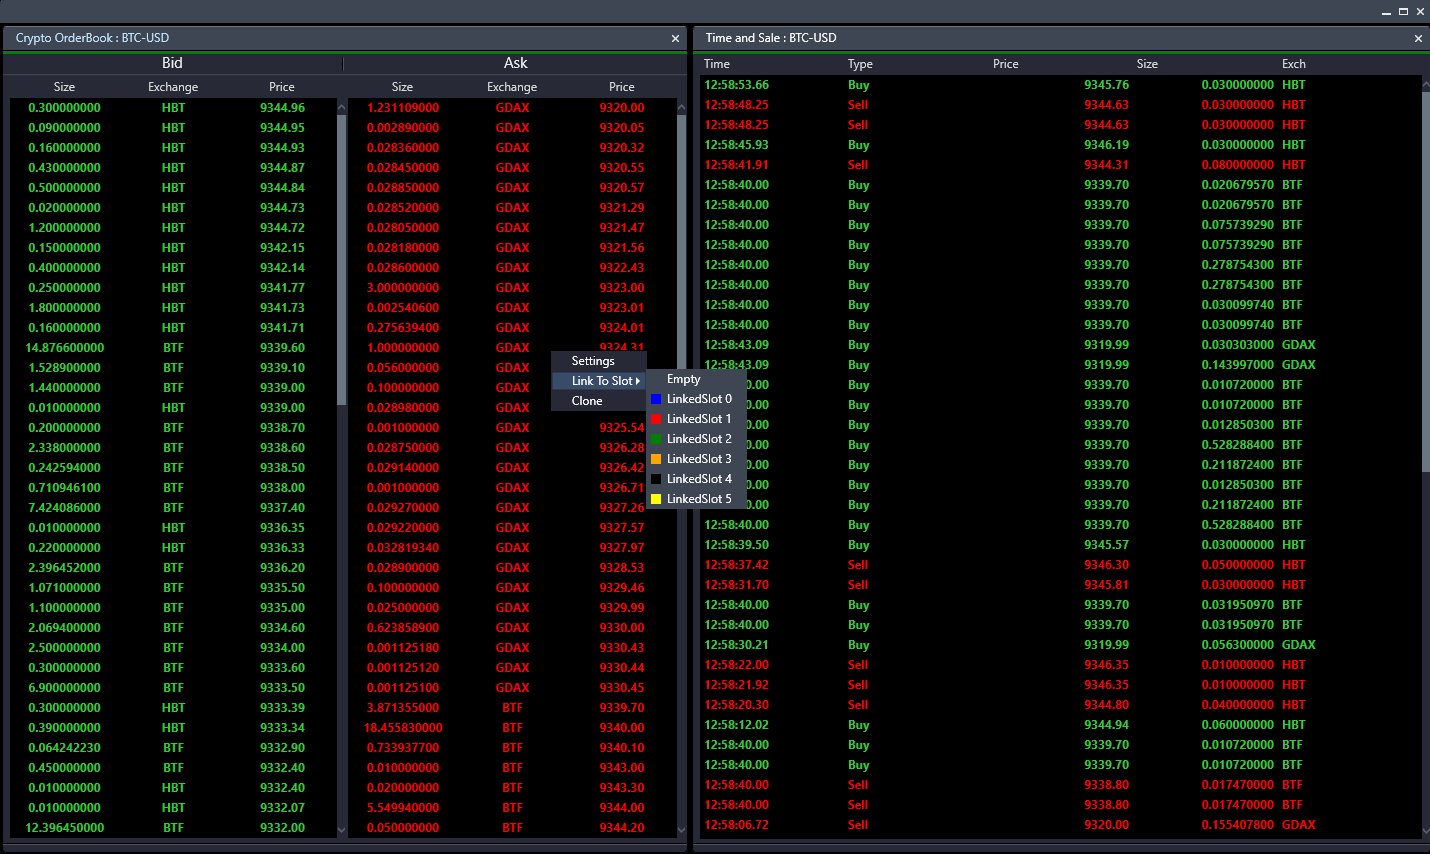Viewport: 1430px width, 854px height.
Task: Click the Ask section header
Action: coord(515,62)
